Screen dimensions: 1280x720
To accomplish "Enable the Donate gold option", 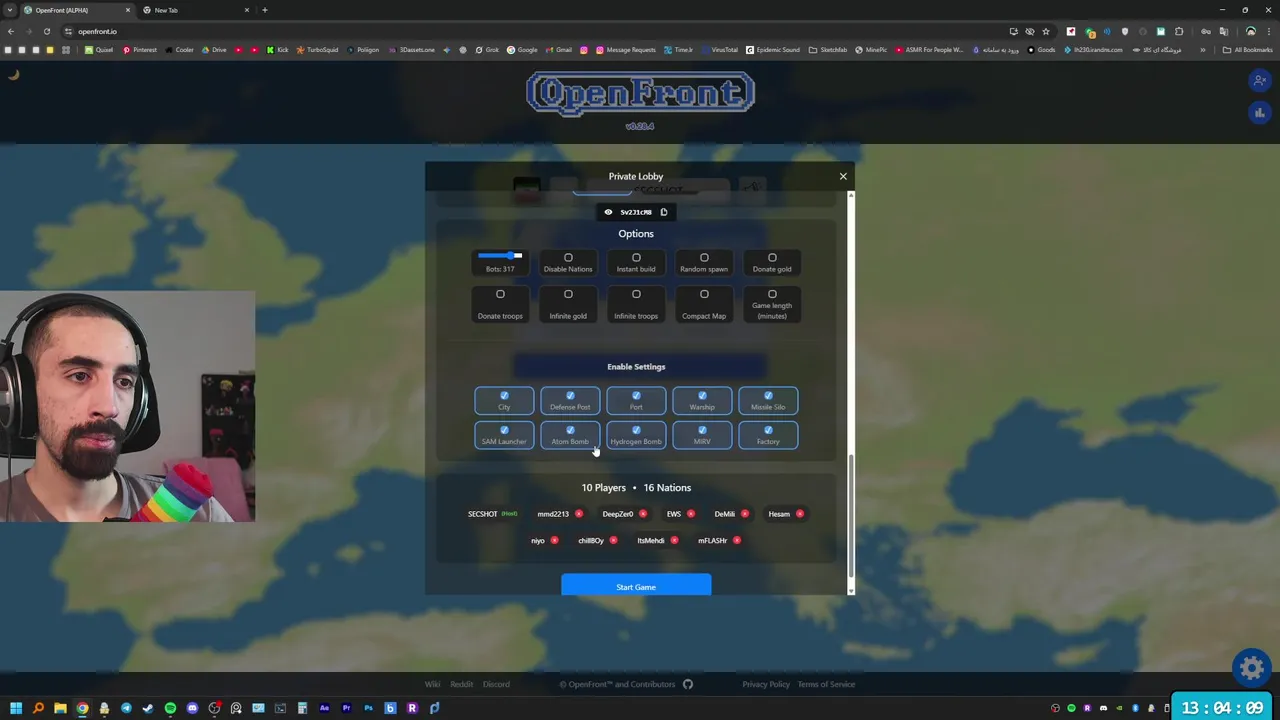I will (772, 262).
